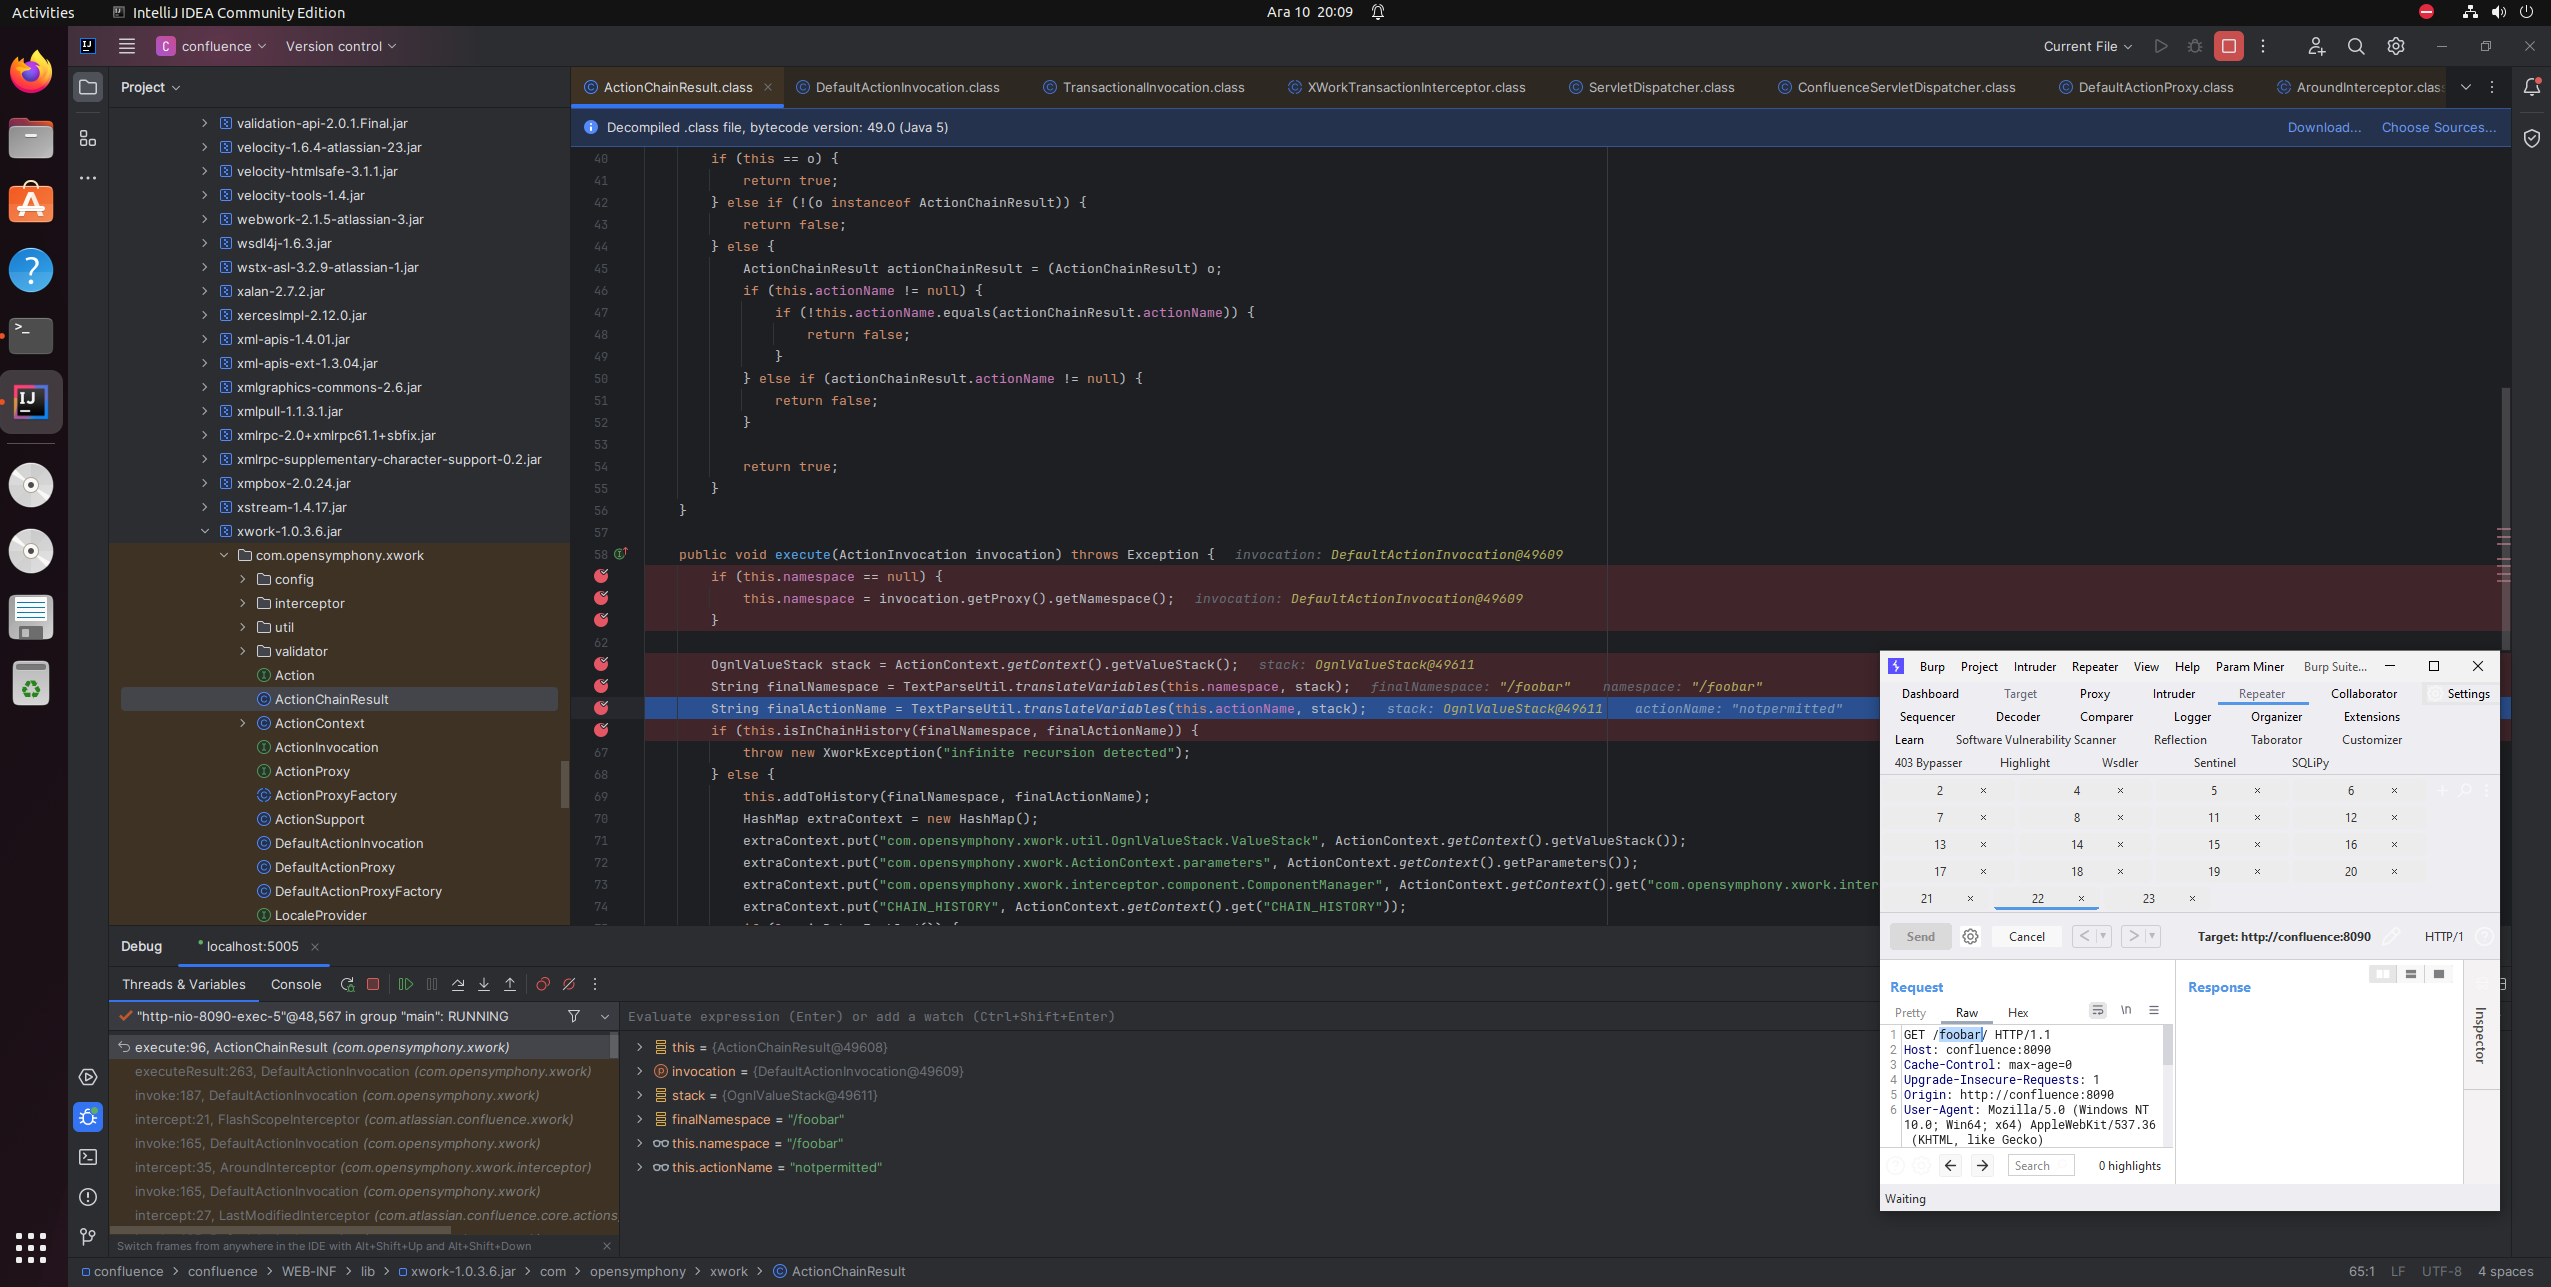Click the Step Over debugger icon
This screenshot has height=1287, width=2551.
tap(458, 984)
